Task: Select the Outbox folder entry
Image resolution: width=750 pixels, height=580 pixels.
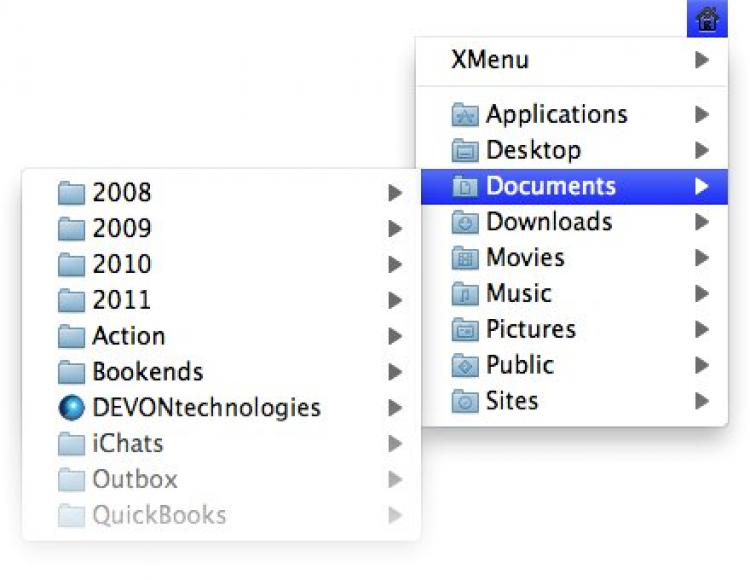Action: 134,480
